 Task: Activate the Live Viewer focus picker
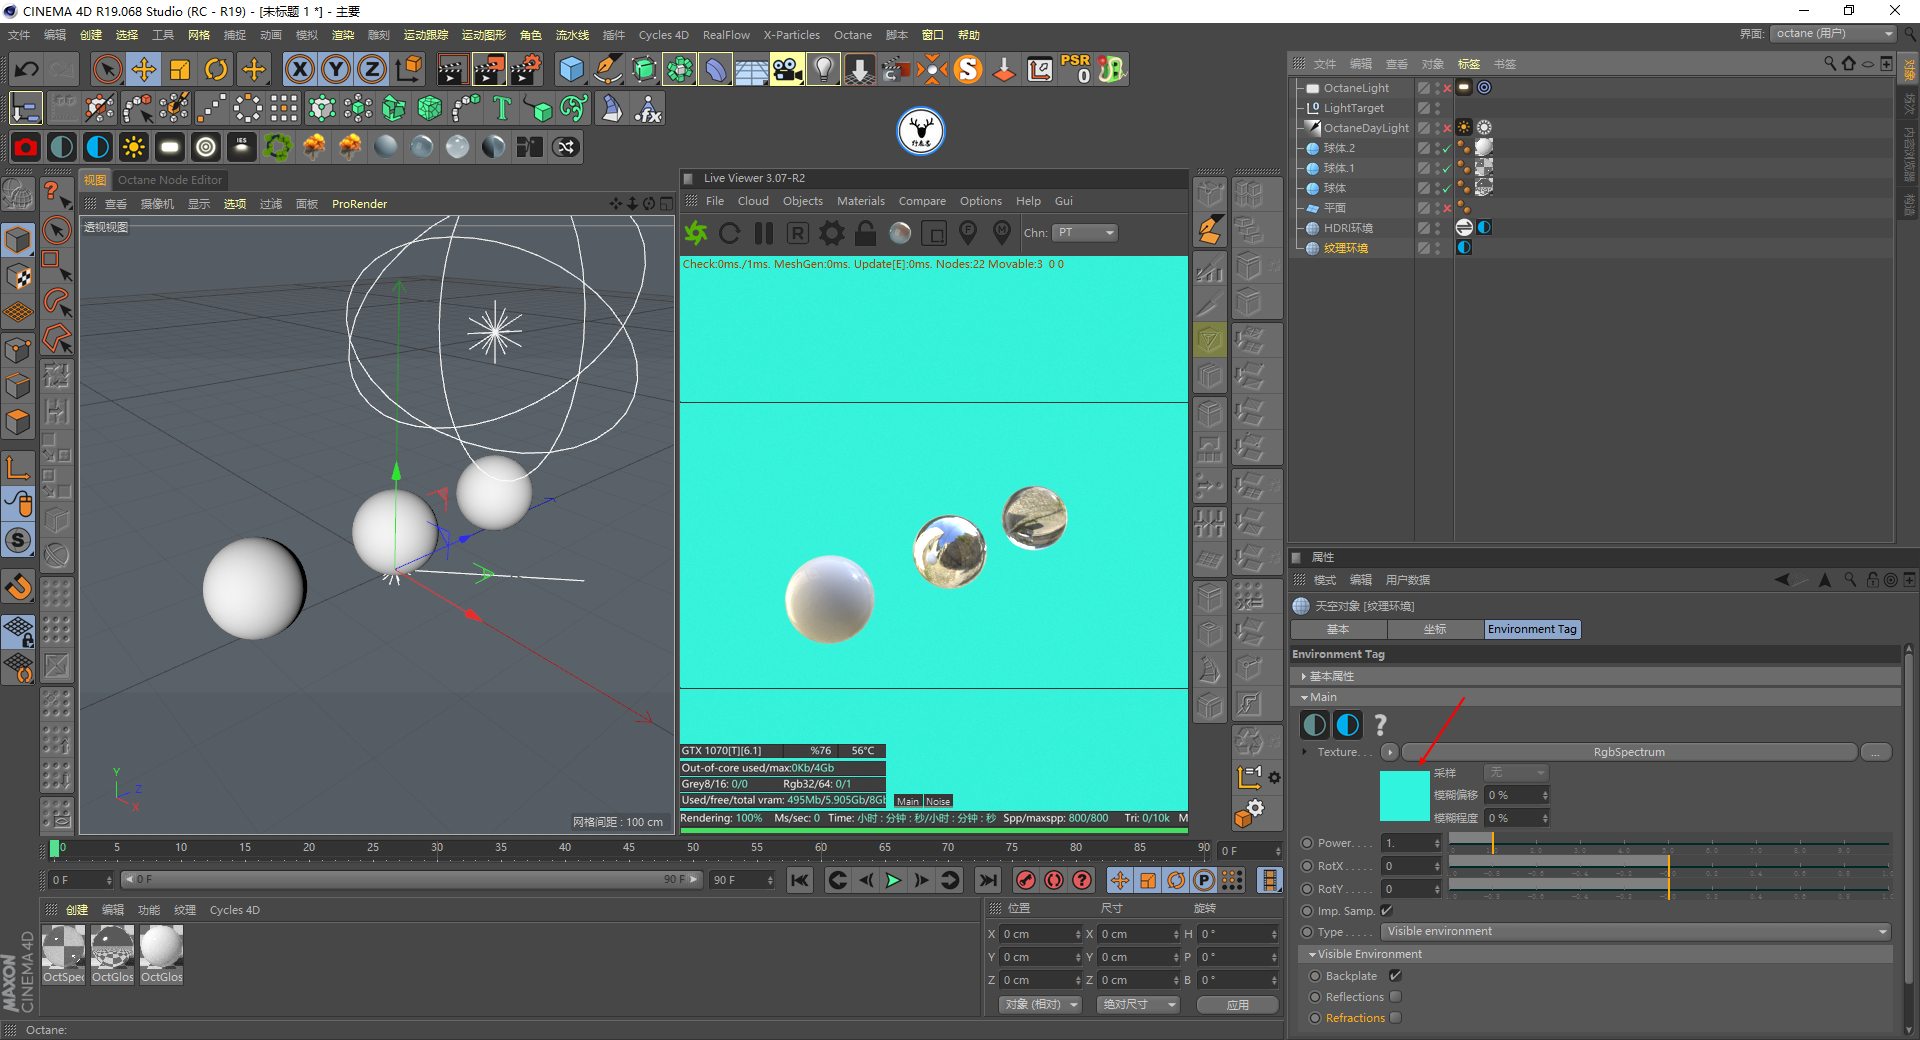(968, 233)
